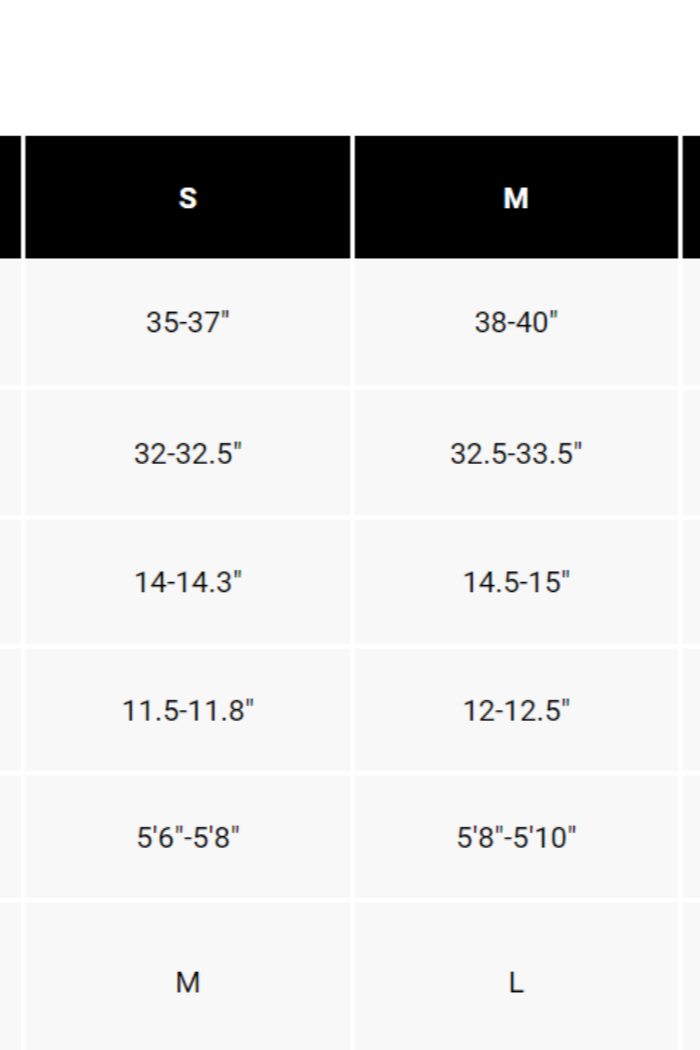Click the 32.5-33.5" table cell
700x1050 pixels.
516,453
